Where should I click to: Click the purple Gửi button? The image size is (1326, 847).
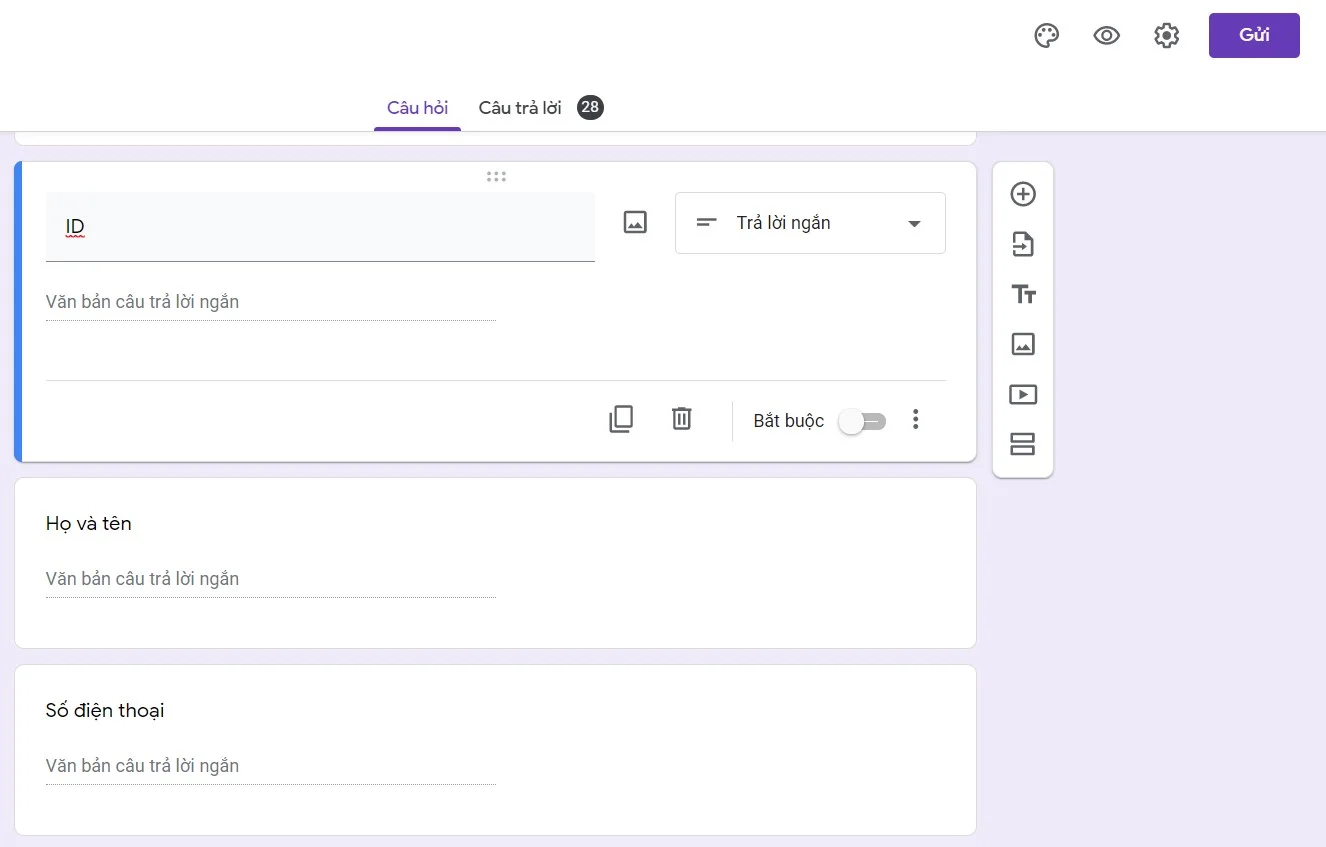1254,35
